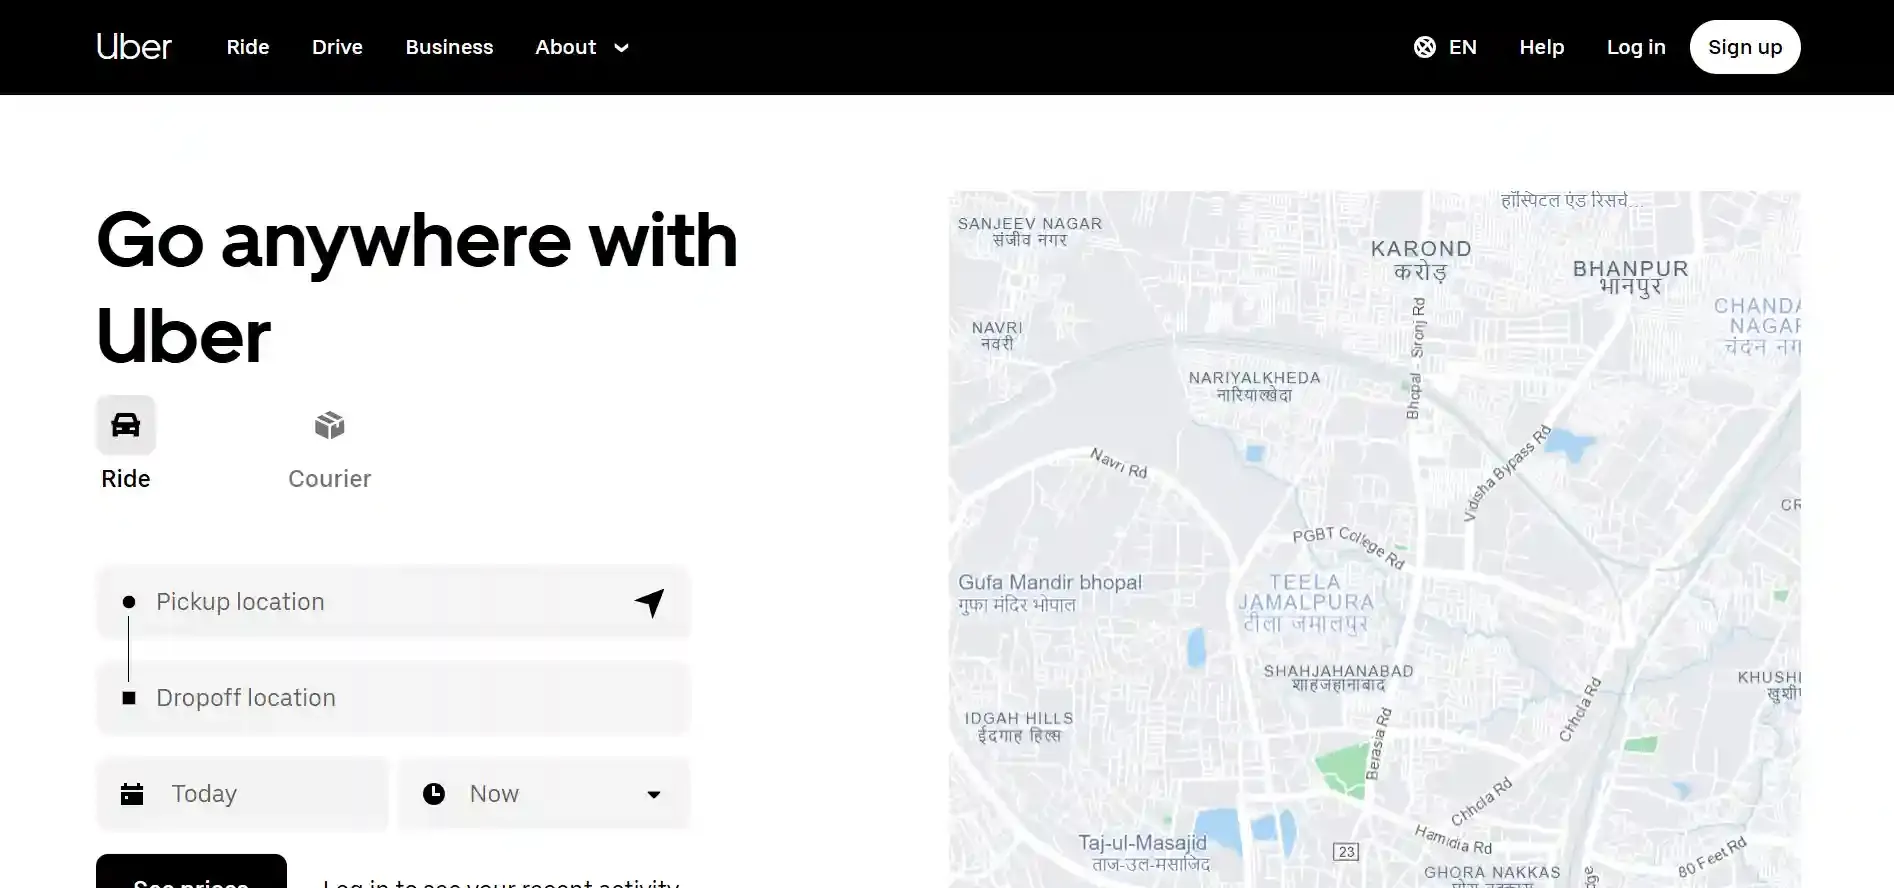Image resolution: width=1894 pixels, height=888 pixels.
Task: Select the Courier package icon
Action: click(x=329, y=426)
